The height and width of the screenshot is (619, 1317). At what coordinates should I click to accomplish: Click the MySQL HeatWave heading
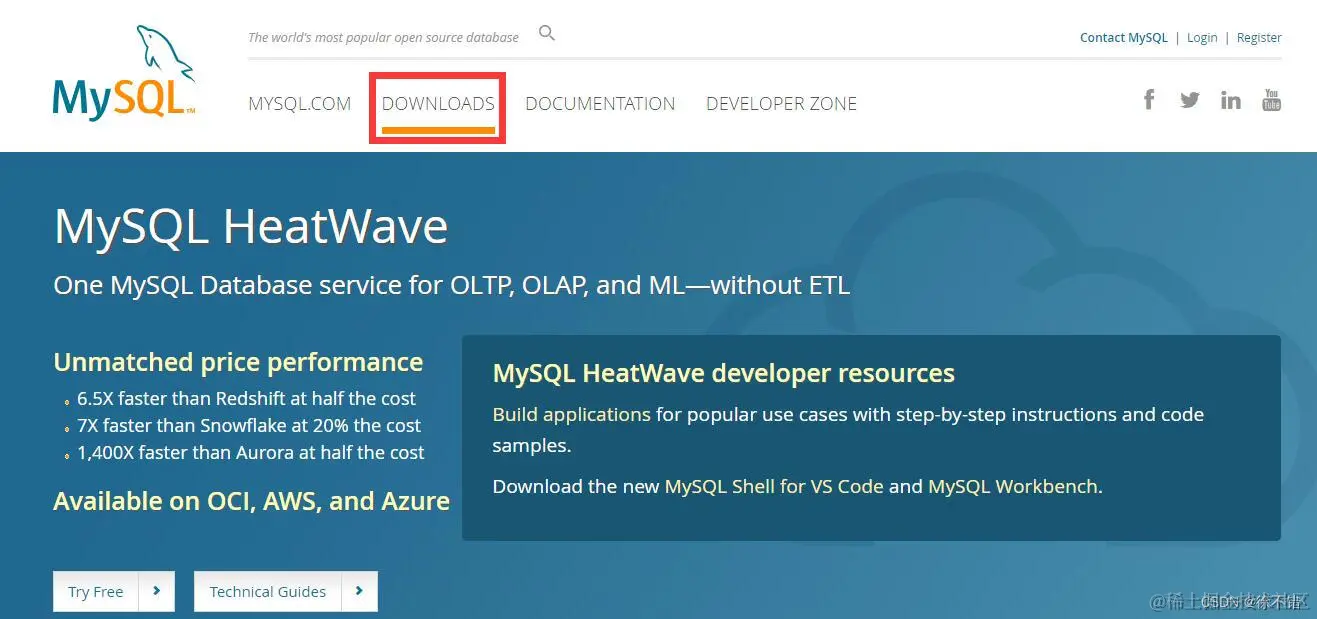251,227
